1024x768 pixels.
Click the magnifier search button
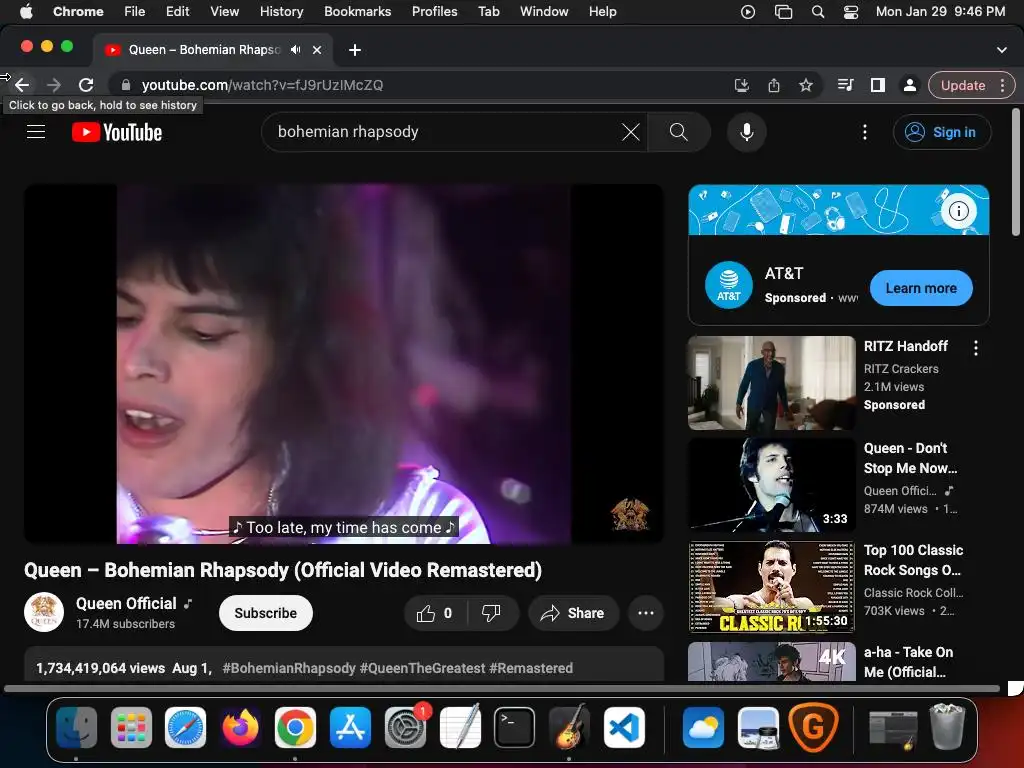pyautogui.click(x=679, y=132)
